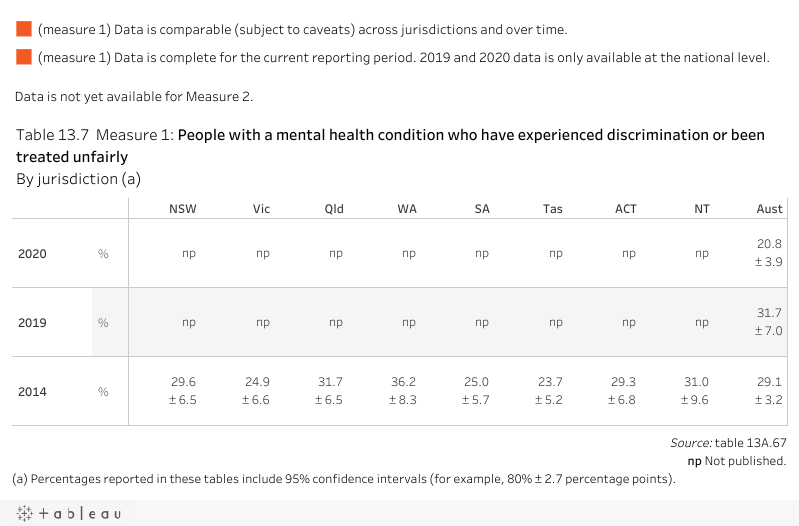Click the 2020 Aust value 20.8
This screenshot has width=799, height=526.
[x=770, y=244]
